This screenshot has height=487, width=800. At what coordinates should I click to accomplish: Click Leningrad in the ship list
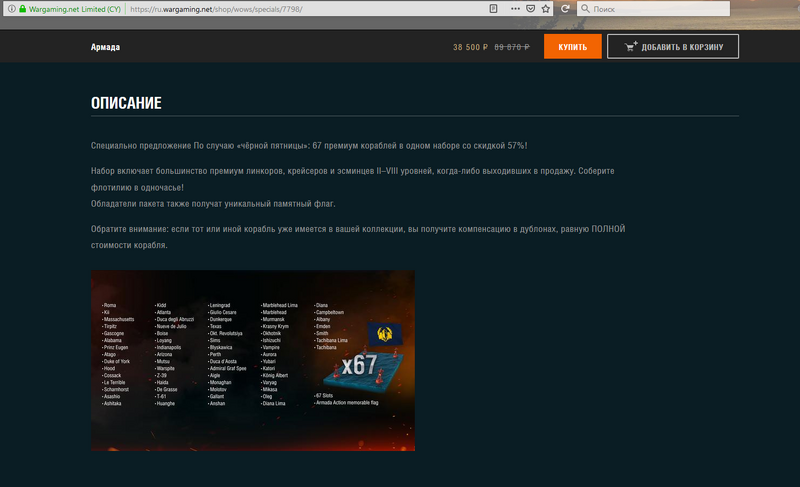pyautogui.click(x=219, y=305)
